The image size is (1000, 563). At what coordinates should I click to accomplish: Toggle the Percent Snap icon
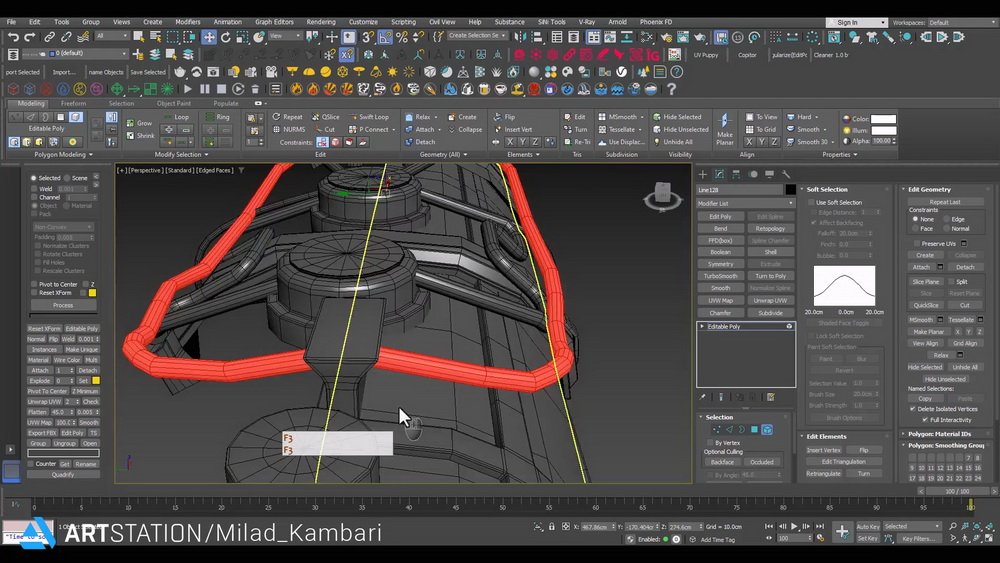(402, 37)
